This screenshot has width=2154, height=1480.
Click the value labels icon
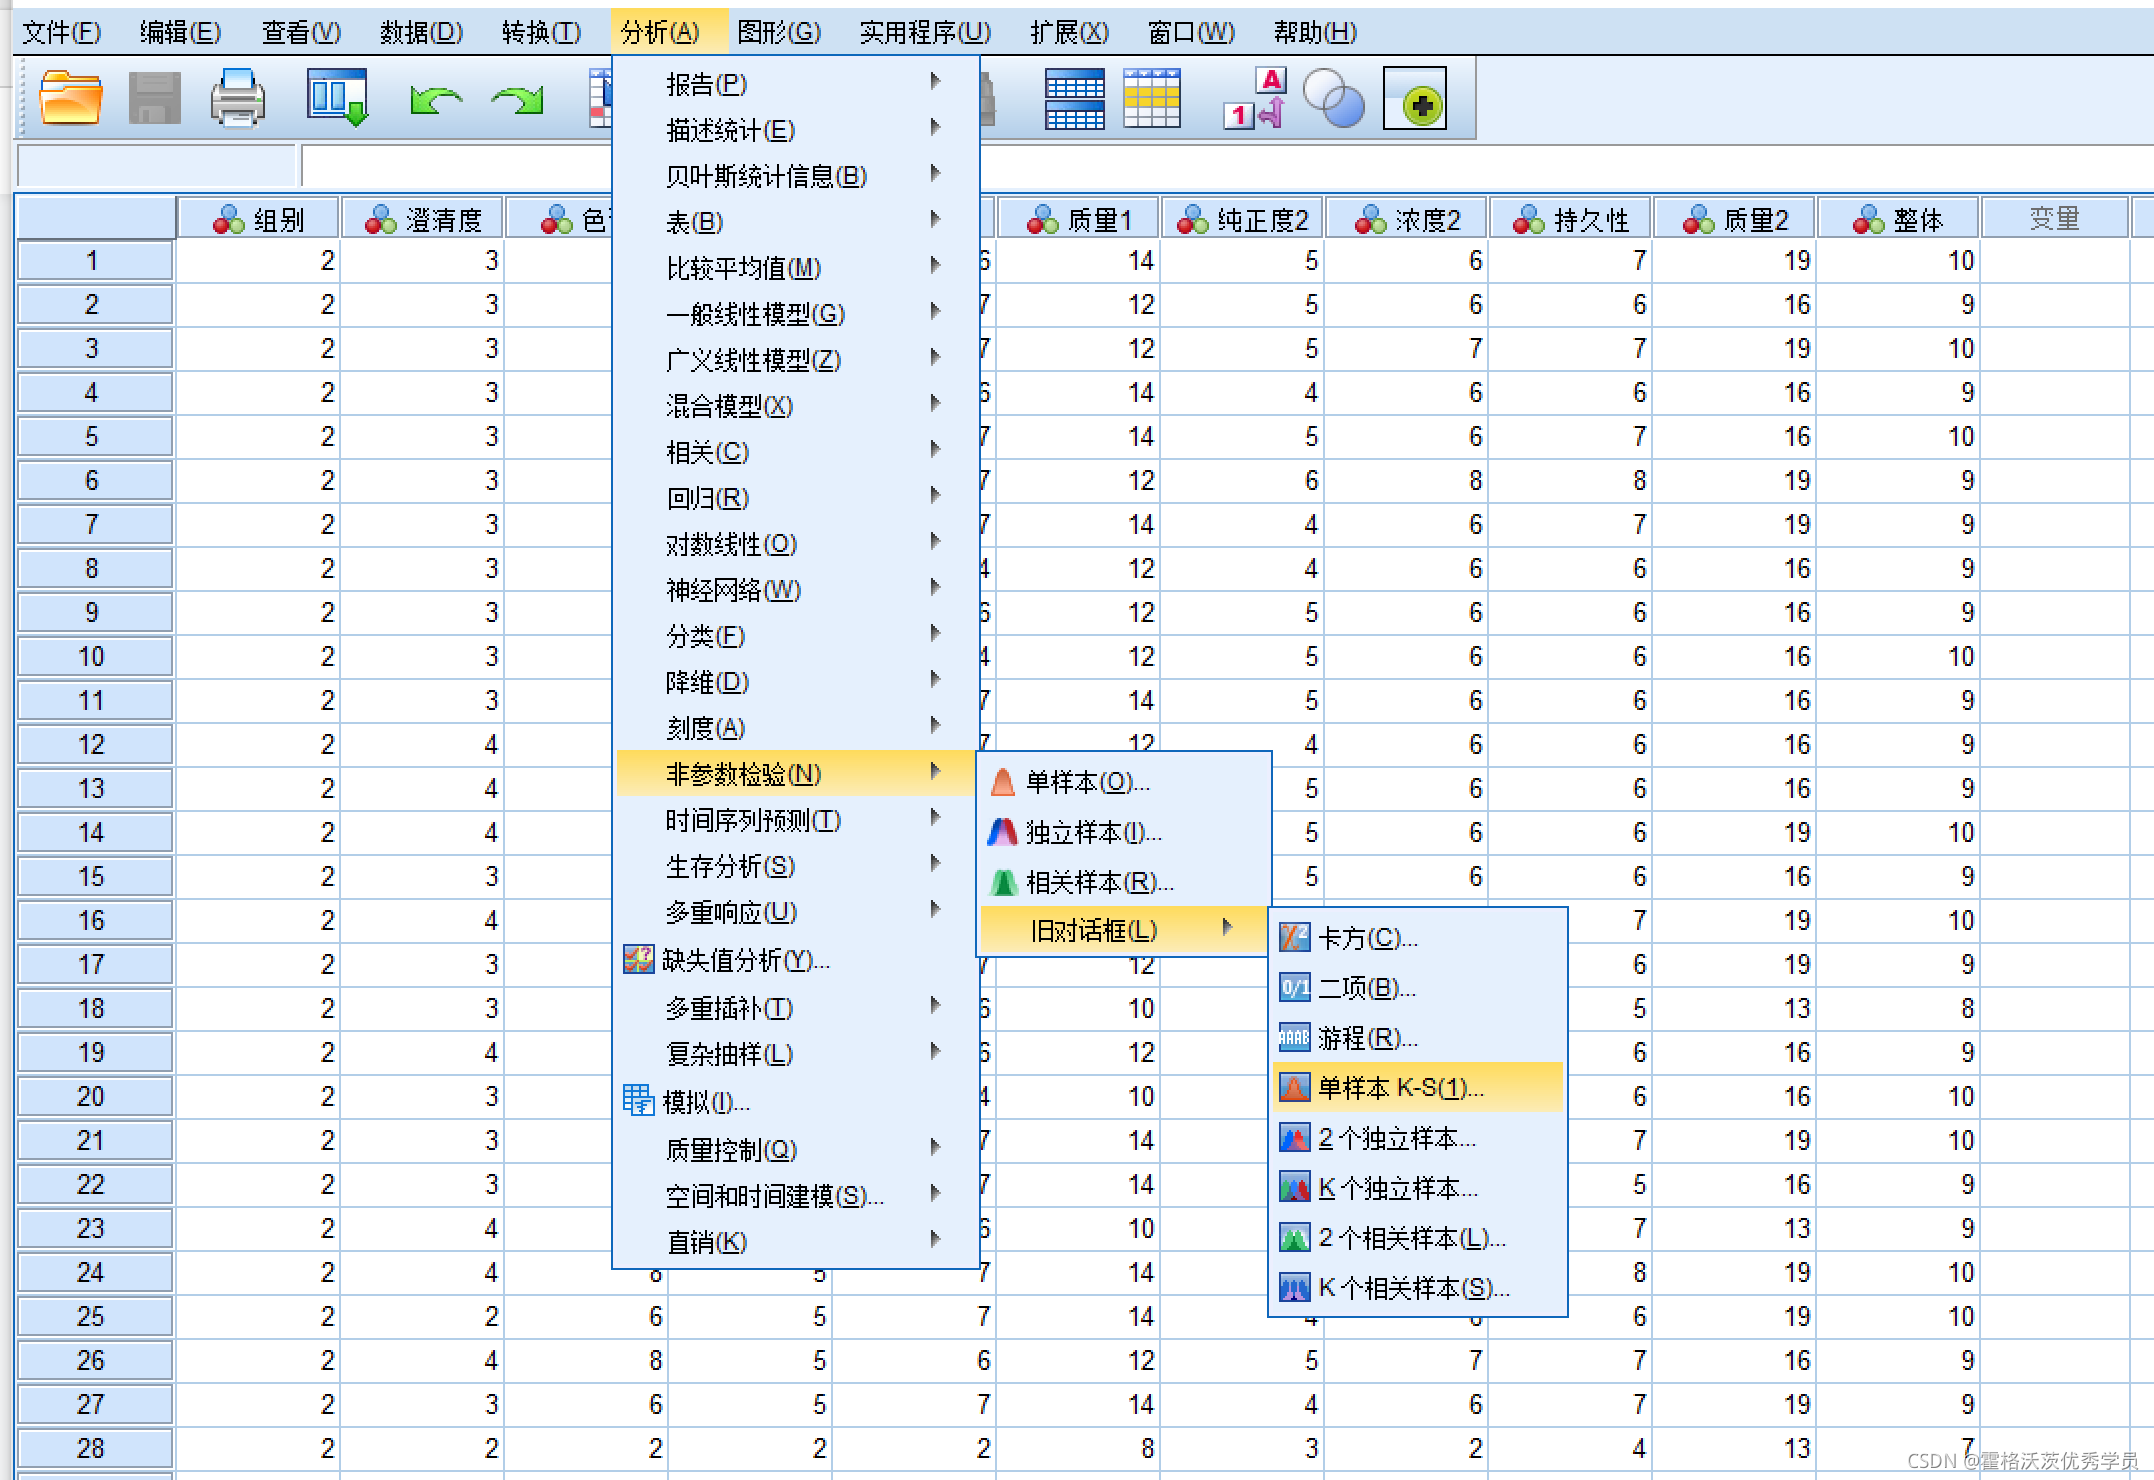click(1256, 99)
